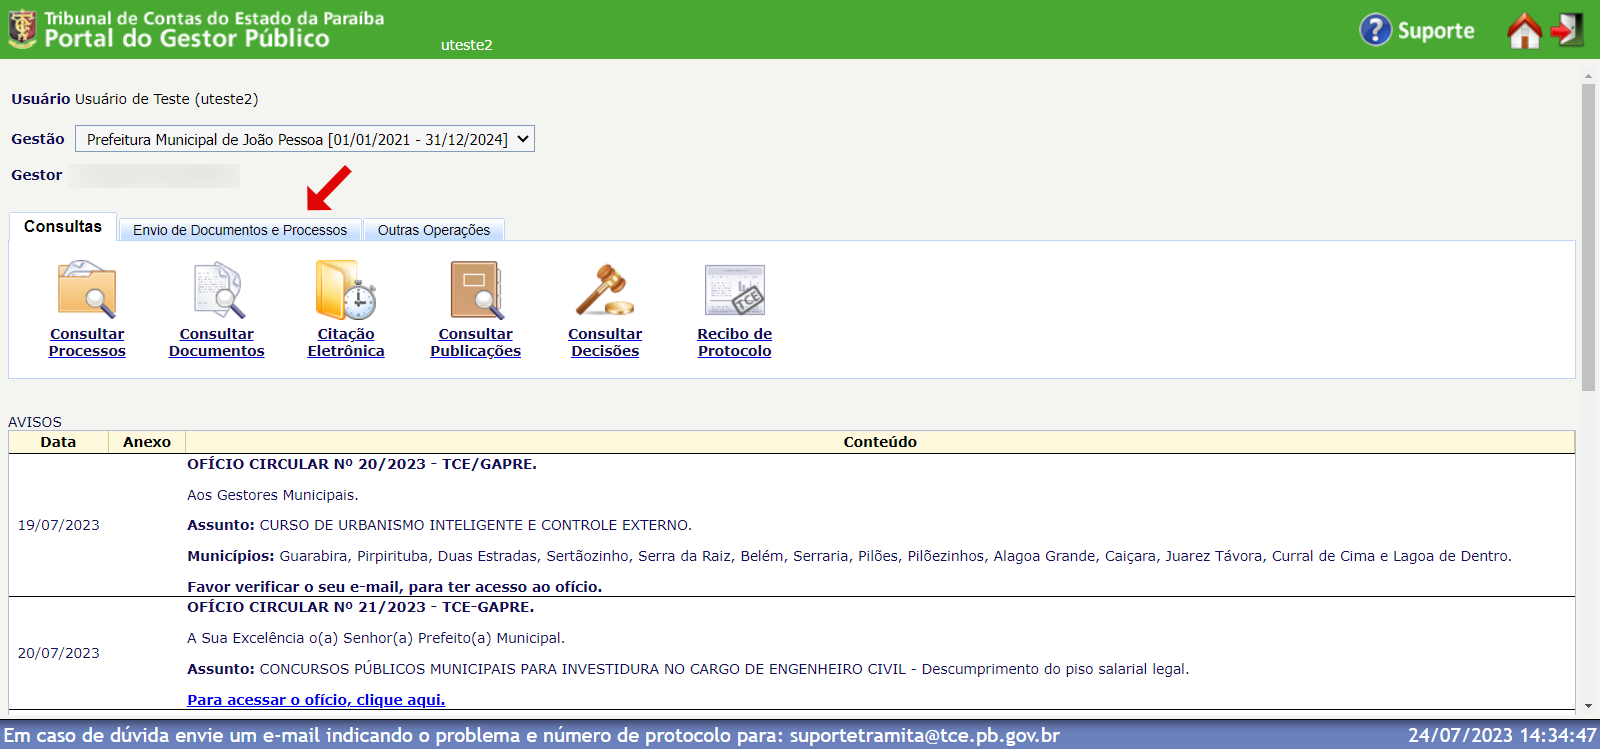The image size is (1600, 749).
Task: Click the Suporte text in header
Action: click(1436, 30)
